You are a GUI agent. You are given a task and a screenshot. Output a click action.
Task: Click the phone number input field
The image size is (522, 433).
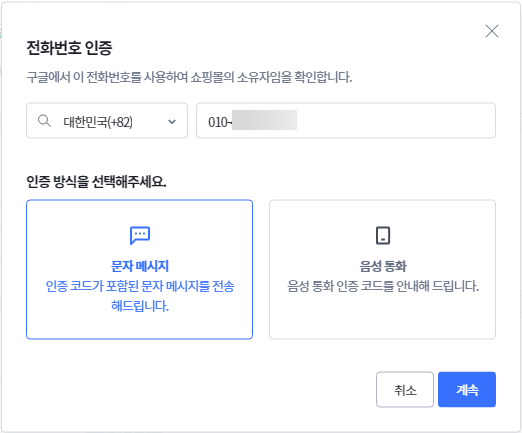pyautogui.click(x=346, y=121)
